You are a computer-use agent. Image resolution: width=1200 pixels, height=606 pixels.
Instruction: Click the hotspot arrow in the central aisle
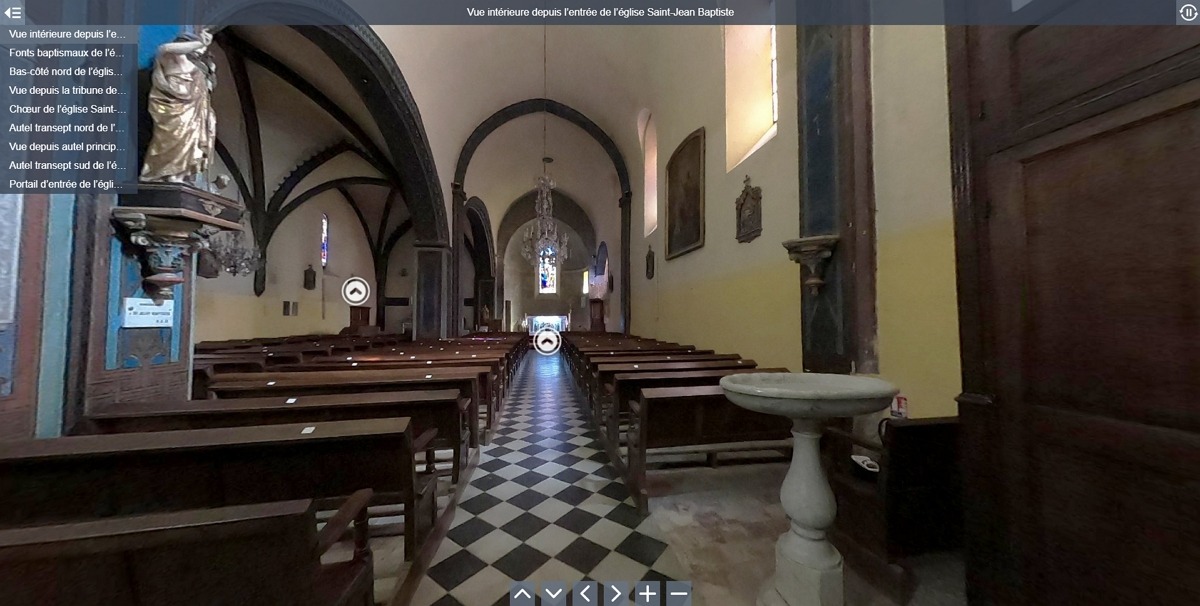coord(547,342)
